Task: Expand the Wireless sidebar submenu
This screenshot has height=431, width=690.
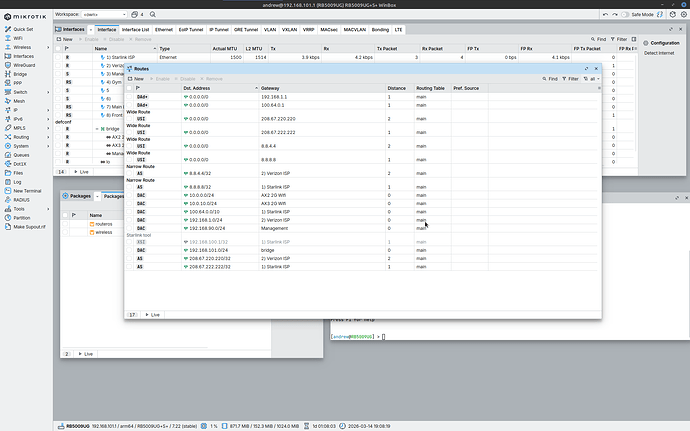Action: [48, 47]
